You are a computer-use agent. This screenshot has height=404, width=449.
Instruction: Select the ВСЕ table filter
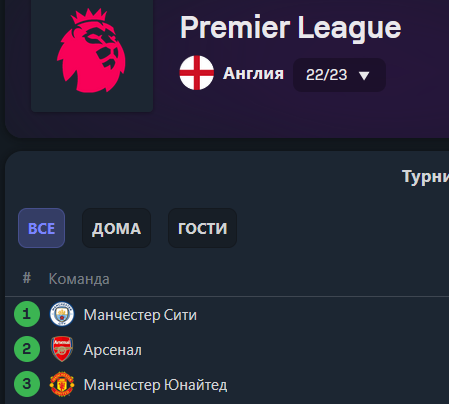(41, 228)
